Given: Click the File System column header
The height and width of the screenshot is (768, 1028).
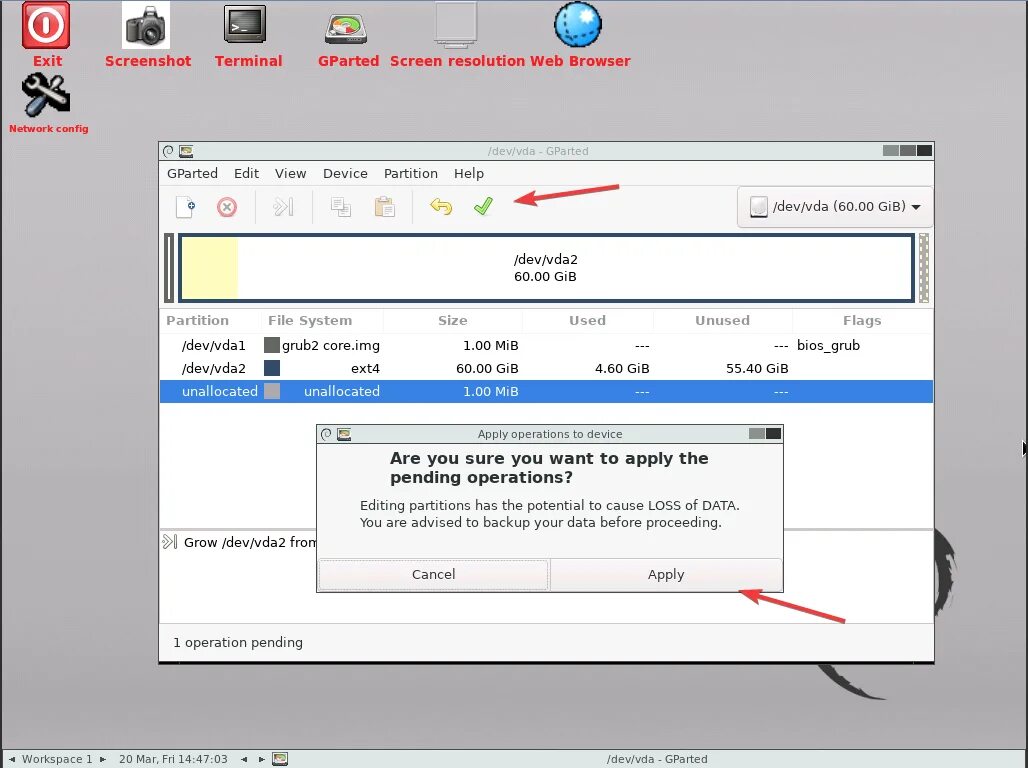Looking at the screenshot, I should [322, 321].
